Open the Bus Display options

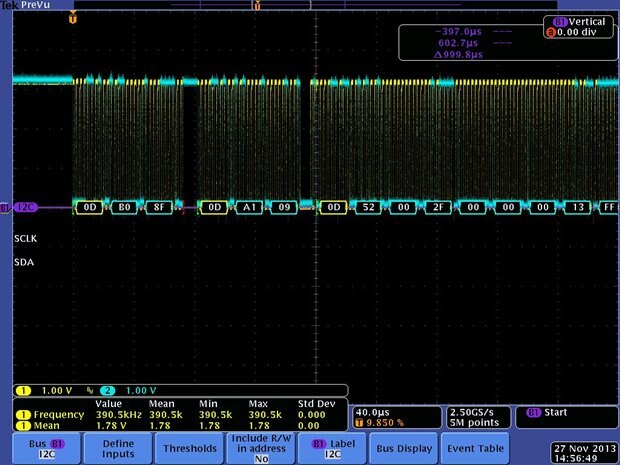pyautogui.click(x=404, y=449)
